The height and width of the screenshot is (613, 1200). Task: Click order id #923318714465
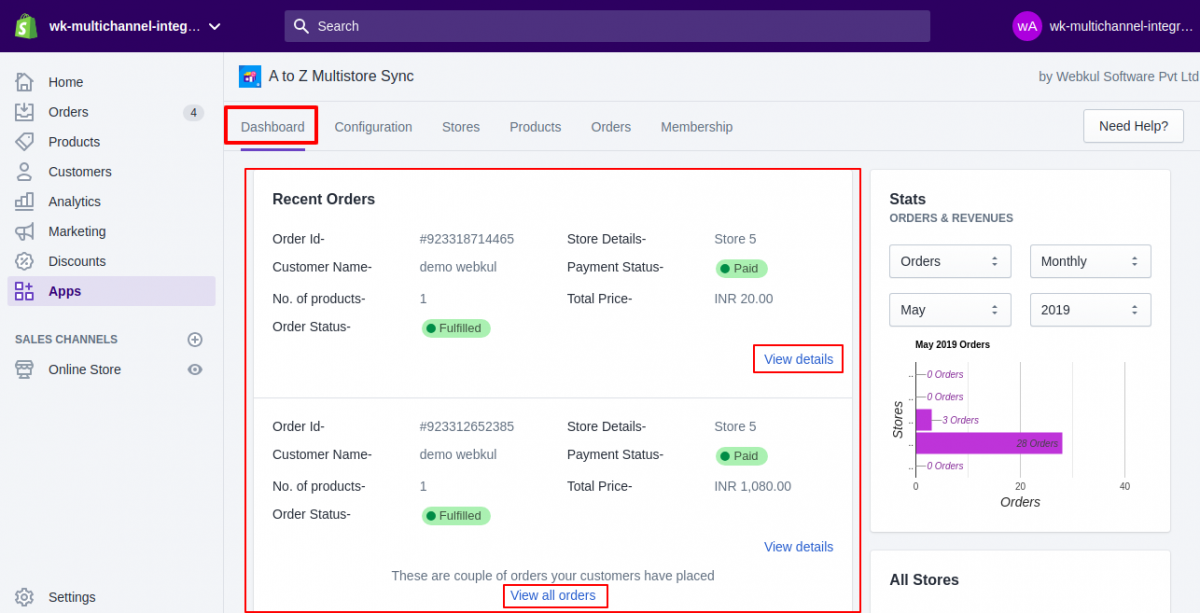coord(467,239)
